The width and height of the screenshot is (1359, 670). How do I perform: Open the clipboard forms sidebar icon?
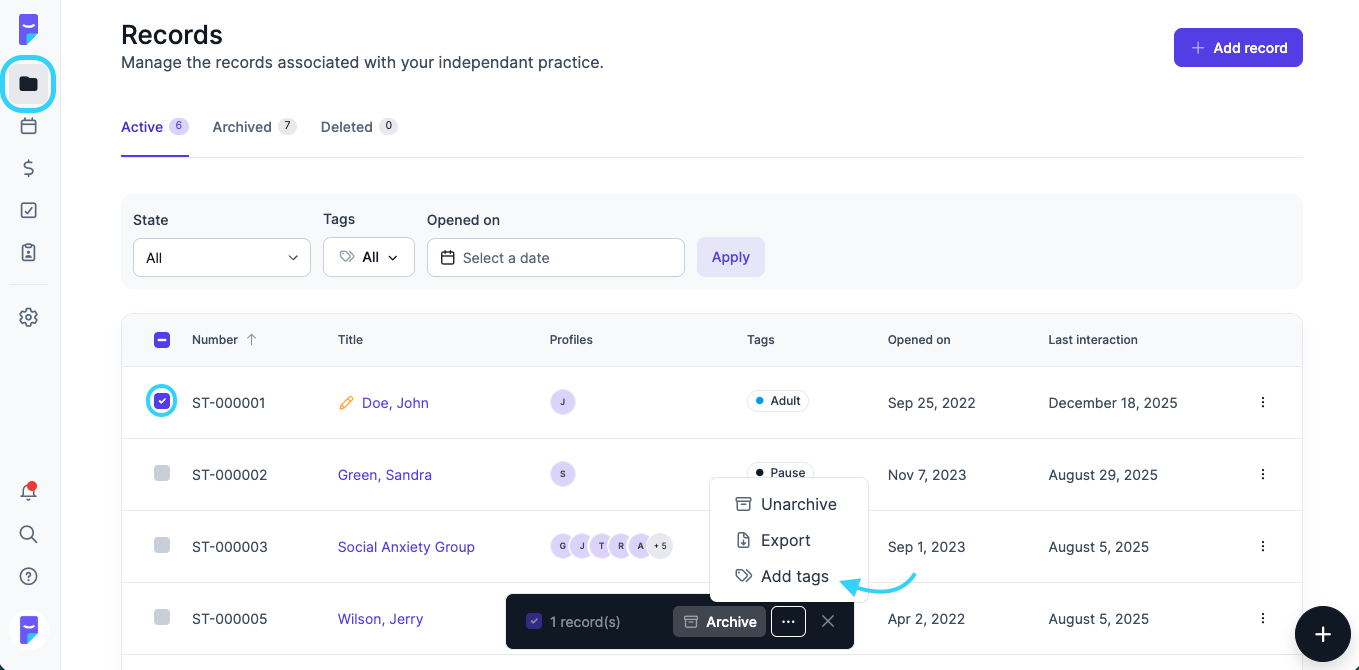tap(29, 252)
